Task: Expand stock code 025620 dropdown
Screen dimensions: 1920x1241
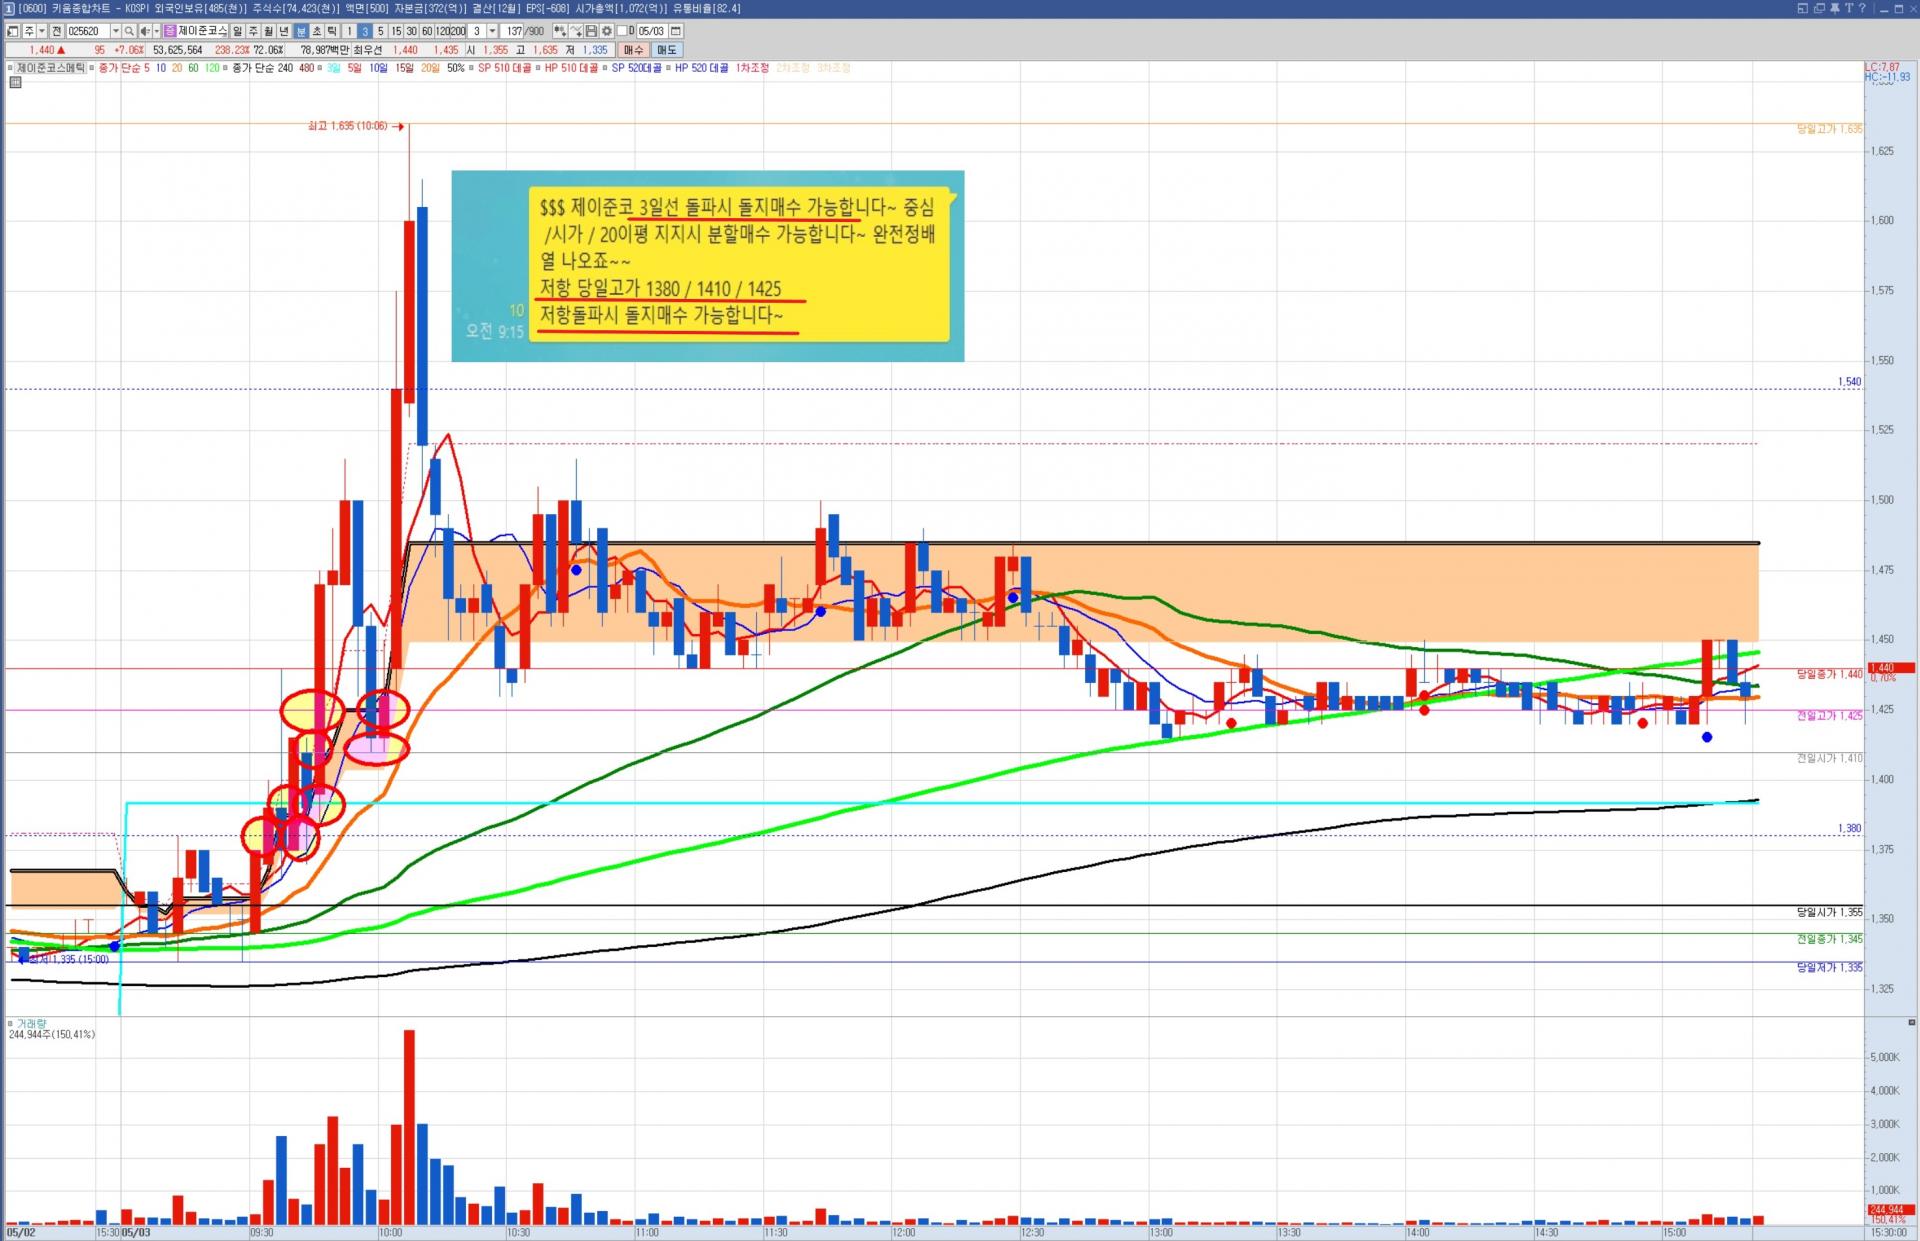Action: [x=116, y=31]
